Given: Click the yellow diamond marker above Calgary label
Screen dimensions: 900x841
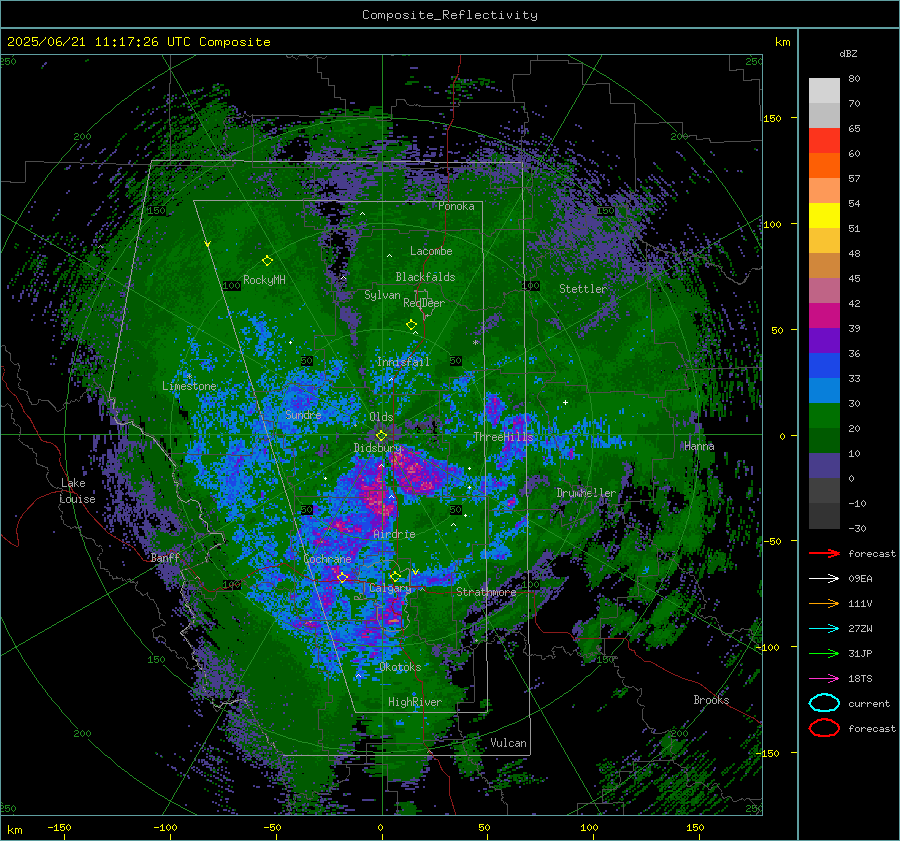Looking at the screenshot, I should [395, 576].
